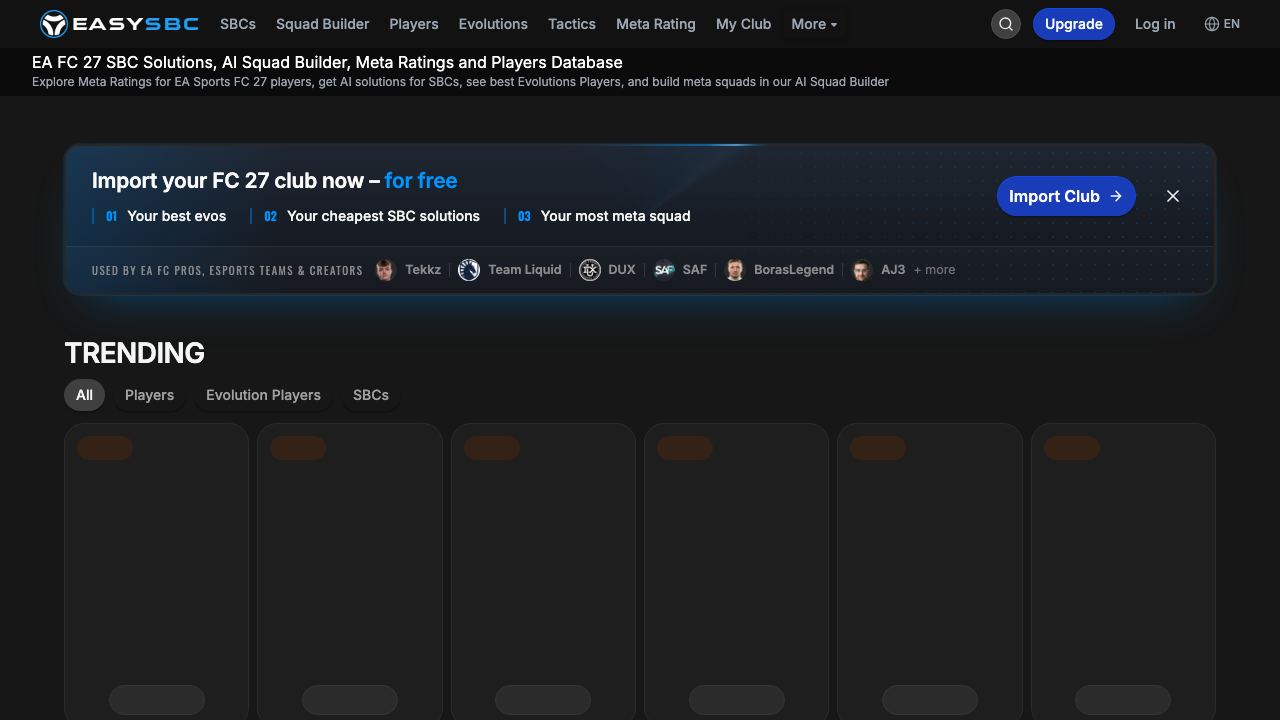The width and height of the screenshot is (1280, 720).
Task: Expand the More navigation dropdown
Action: tap(814, 24)
